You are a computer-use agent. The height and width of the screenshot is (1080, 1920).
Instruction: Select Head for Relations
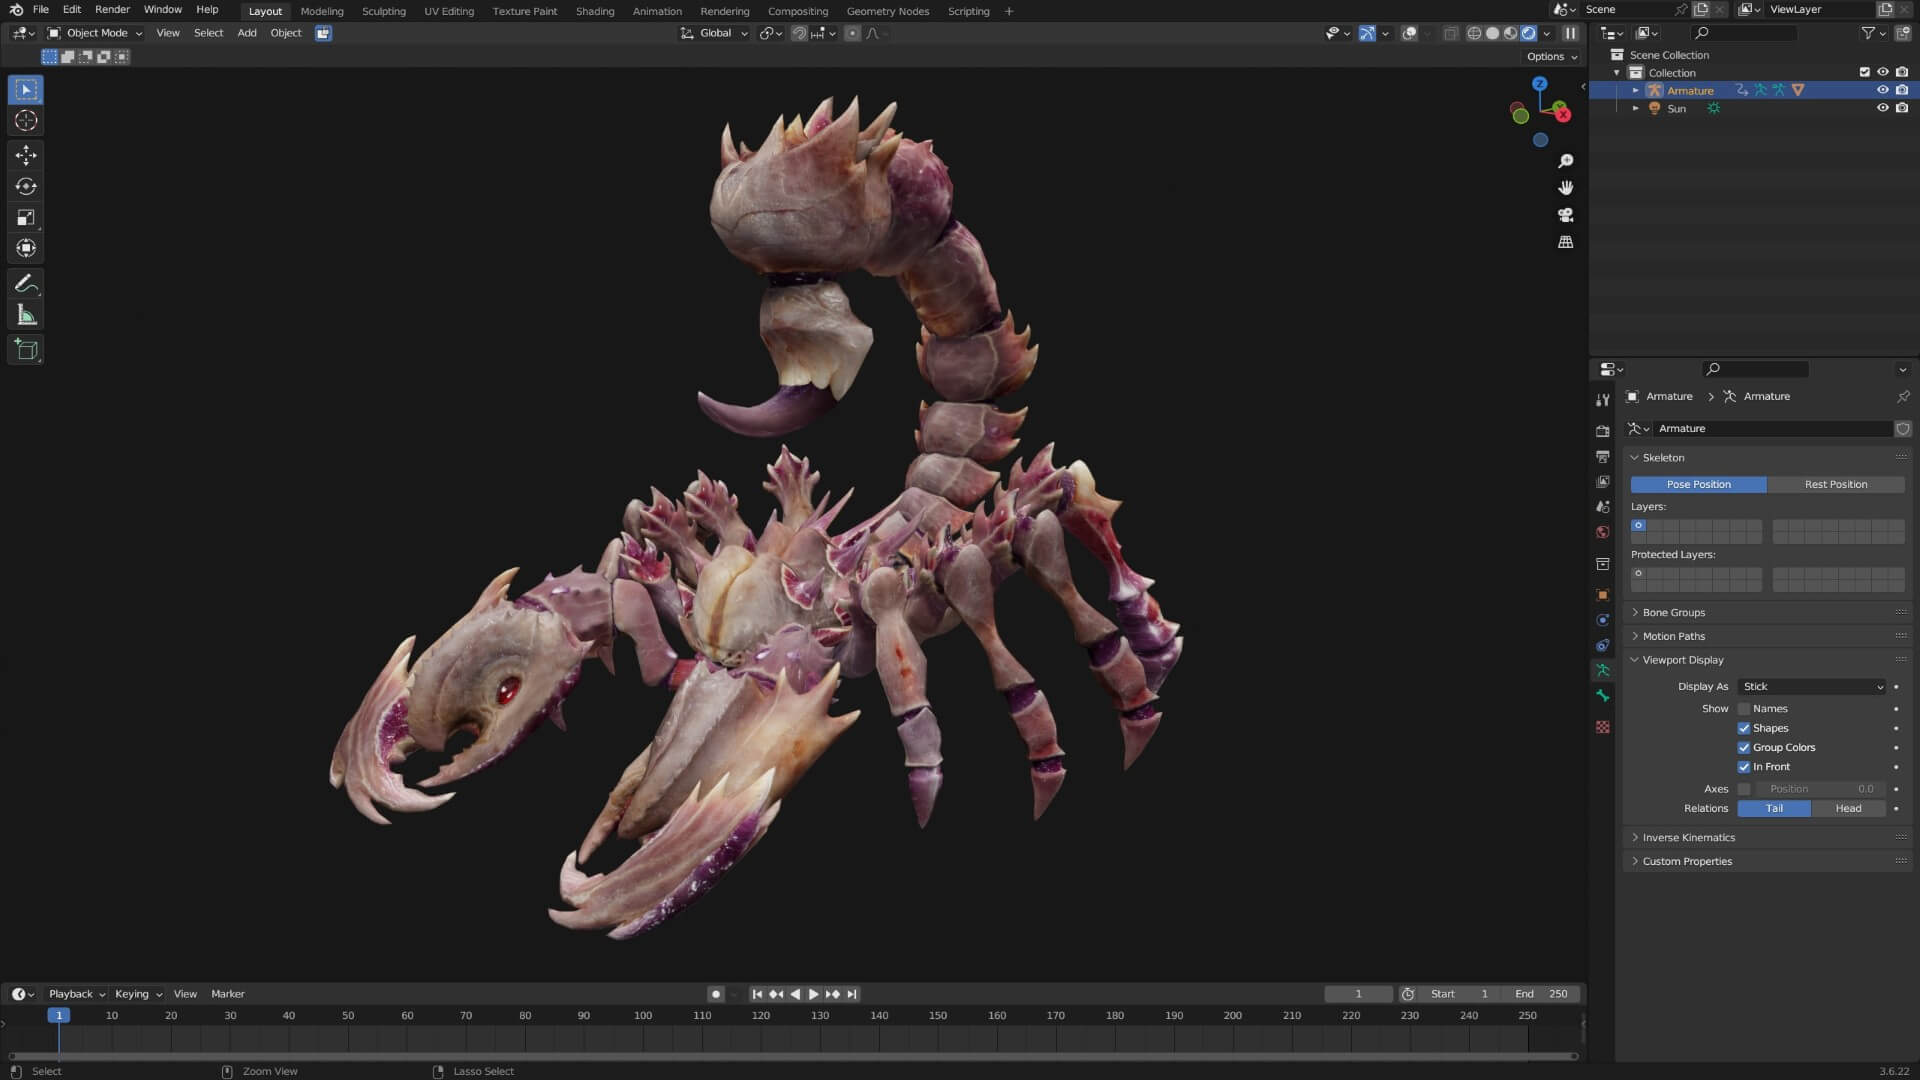1848,809
